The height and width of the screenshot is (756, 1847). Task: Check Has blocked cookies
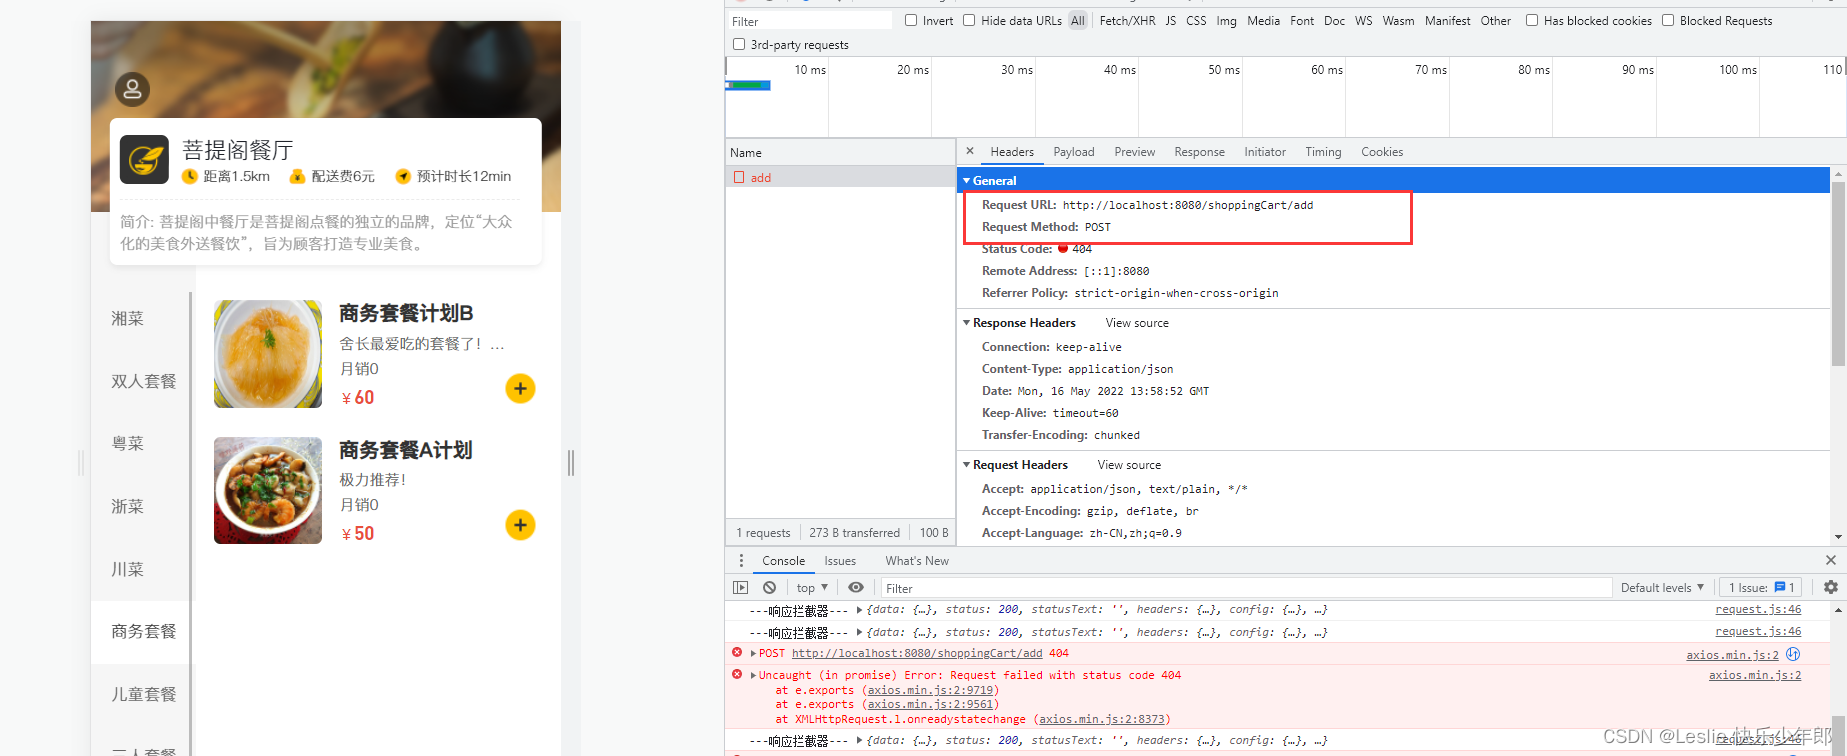(1532, 20)
